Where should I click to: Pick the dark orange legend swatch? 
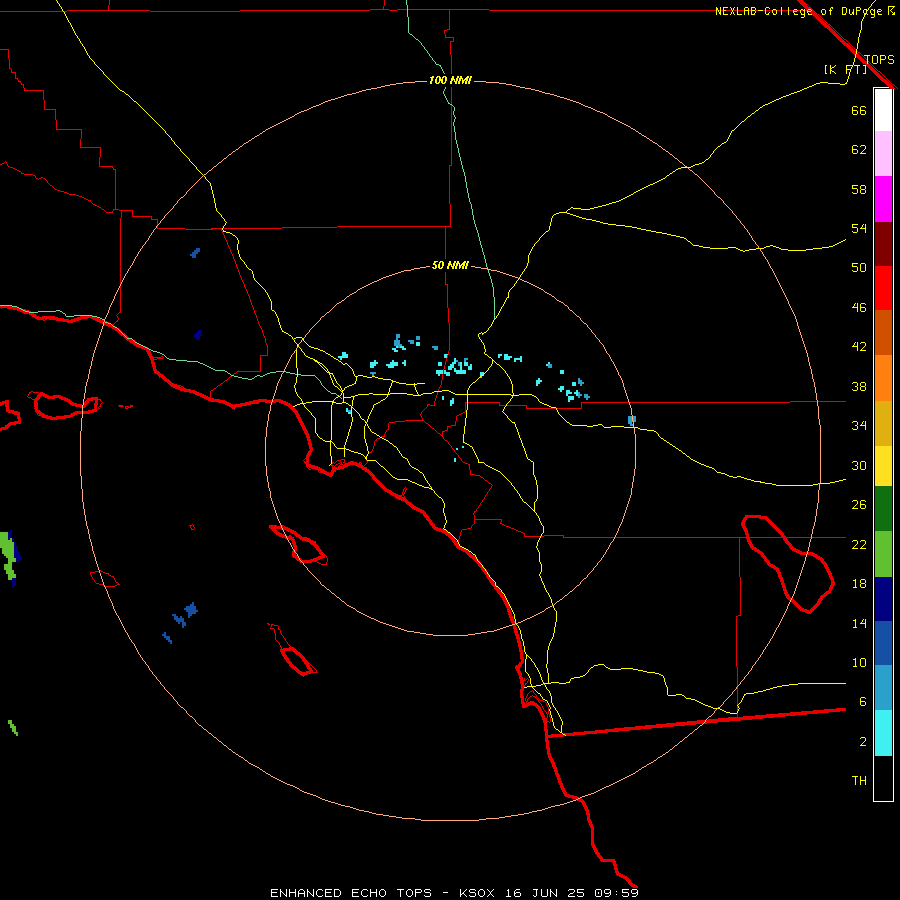point(883,333)
